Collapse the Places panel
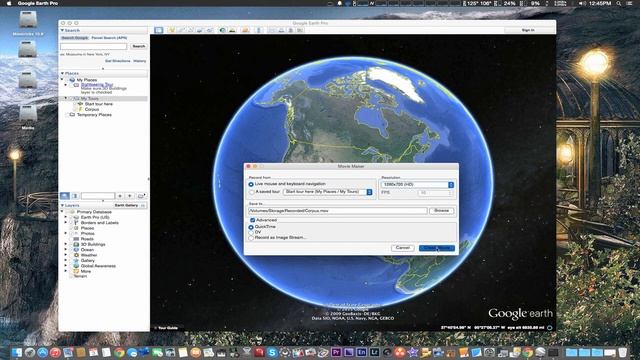This screenshot has height=360, width=640. click(x=62, y=73)
